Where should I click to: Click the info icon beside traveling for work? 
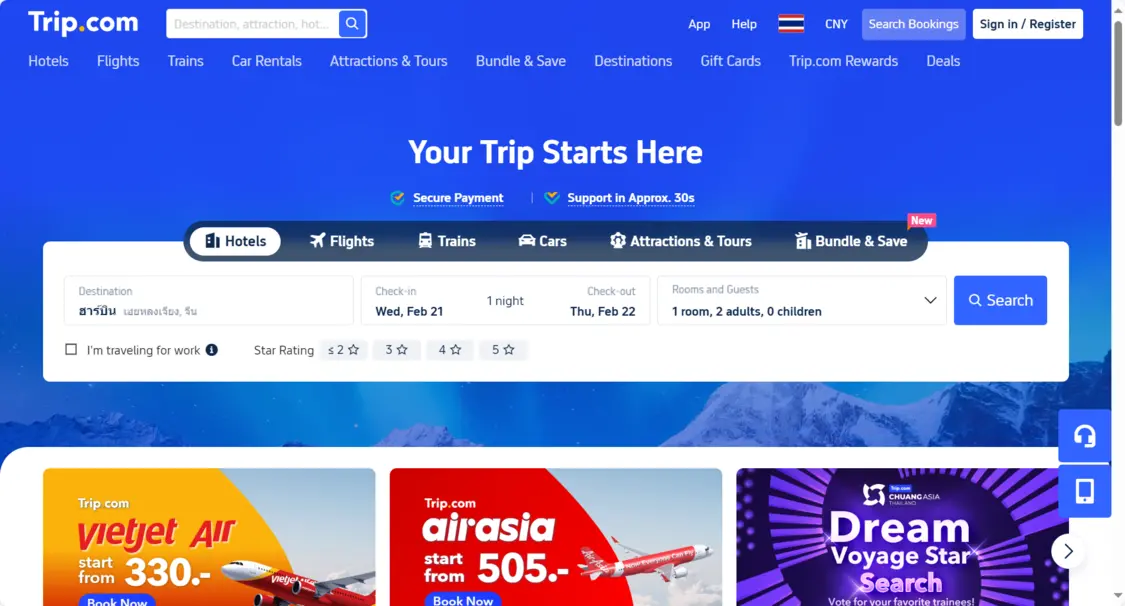click(212, 350)
